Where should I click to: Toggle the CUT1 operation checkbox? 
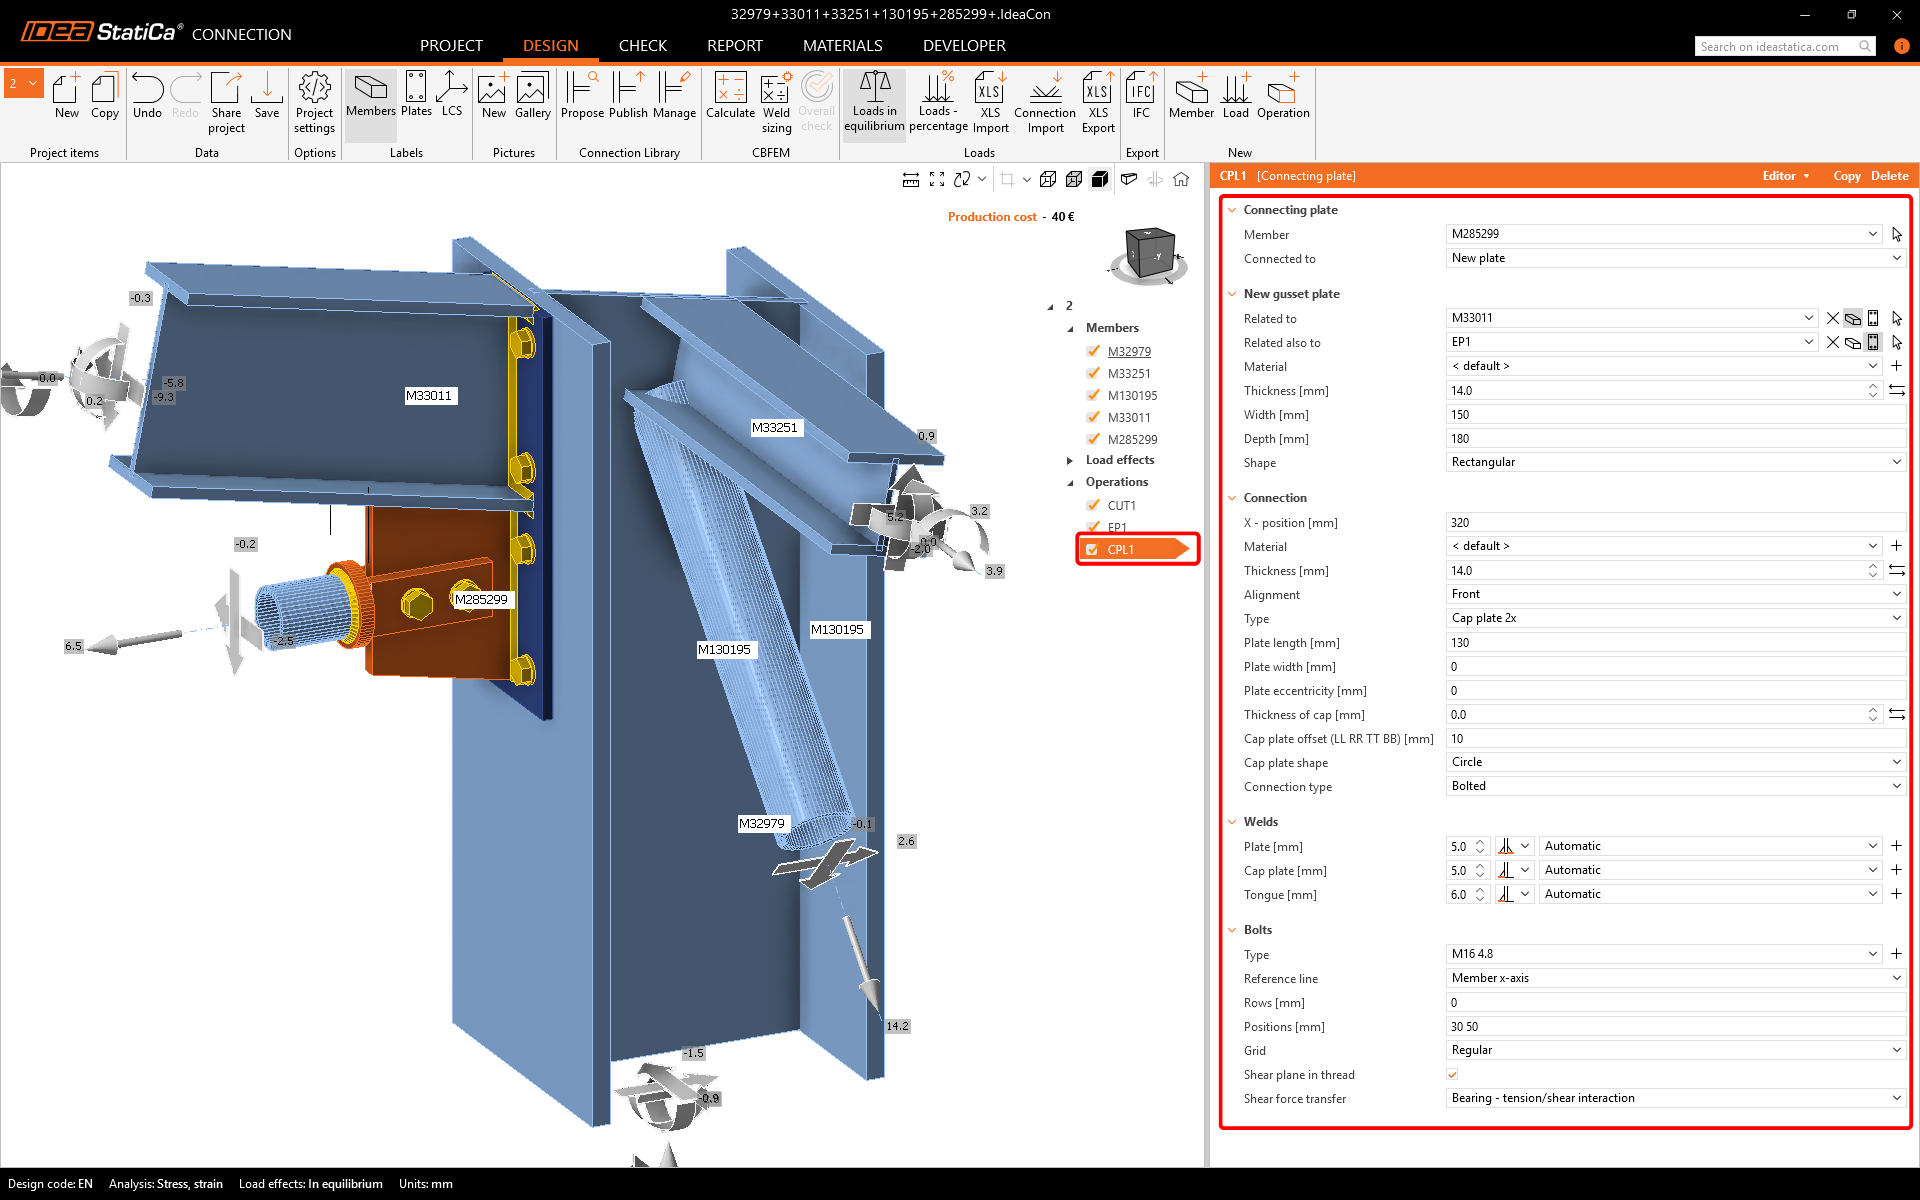point(1093,505)
